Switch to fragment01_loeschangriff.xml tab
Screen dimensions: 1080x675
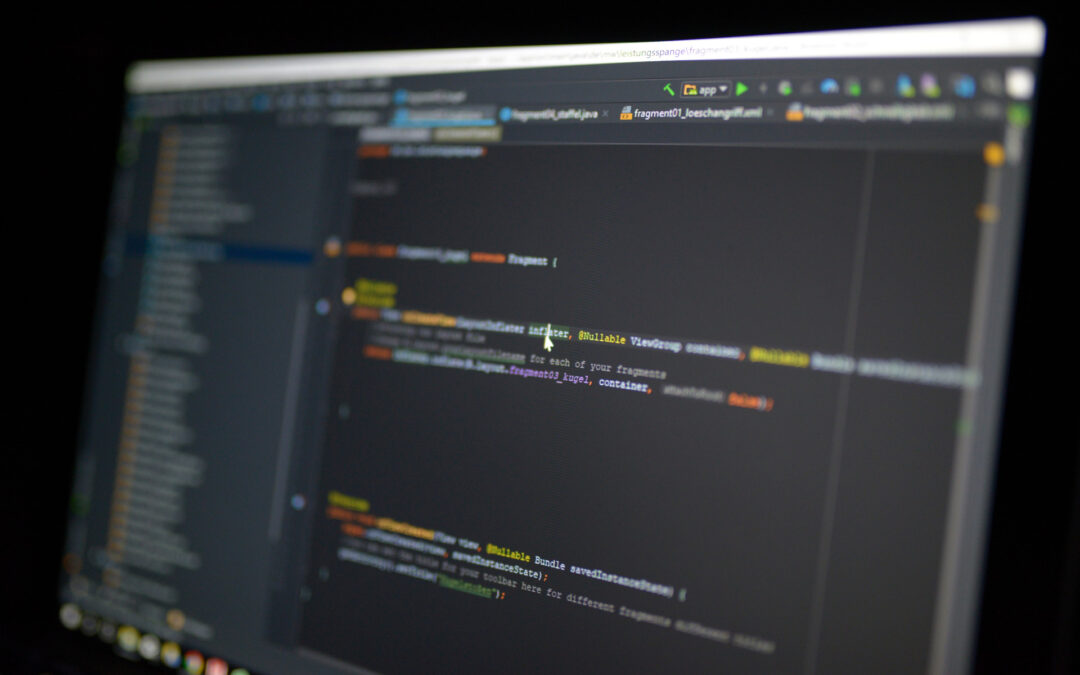coord(690,113)
